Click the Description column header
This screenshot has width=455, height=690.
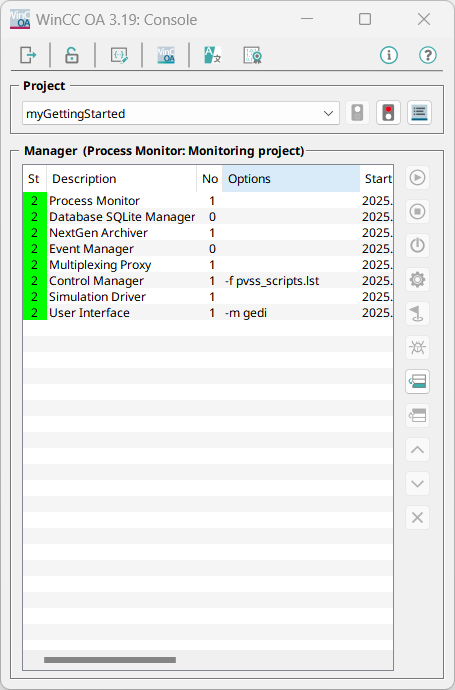121,179
